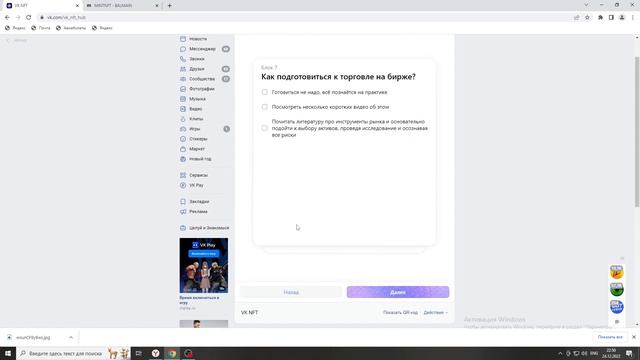The width and height of the screenshot is (640, 360).
Task: Open the Windows Start menu
Action: (x=8, y=353)
